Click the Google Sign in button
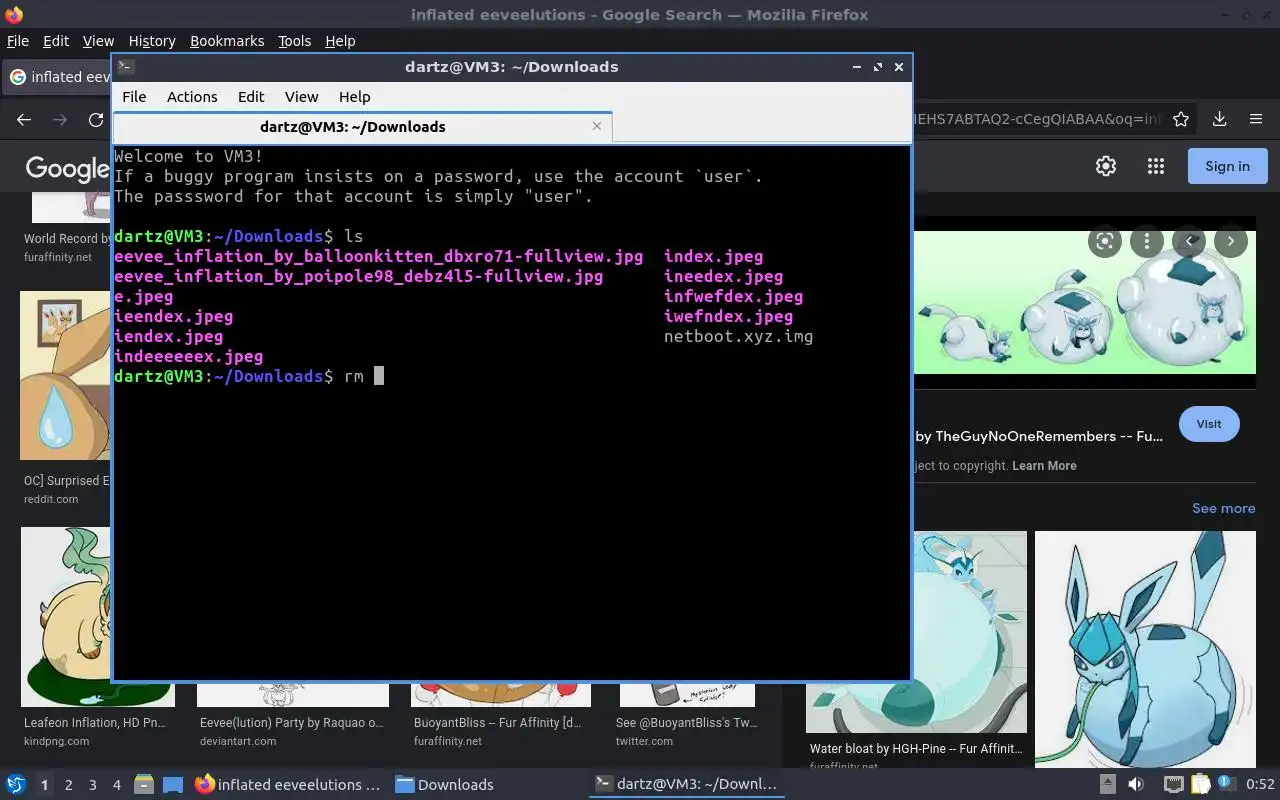Viewport: 1280px width, 800px height. click(1227, 166)
